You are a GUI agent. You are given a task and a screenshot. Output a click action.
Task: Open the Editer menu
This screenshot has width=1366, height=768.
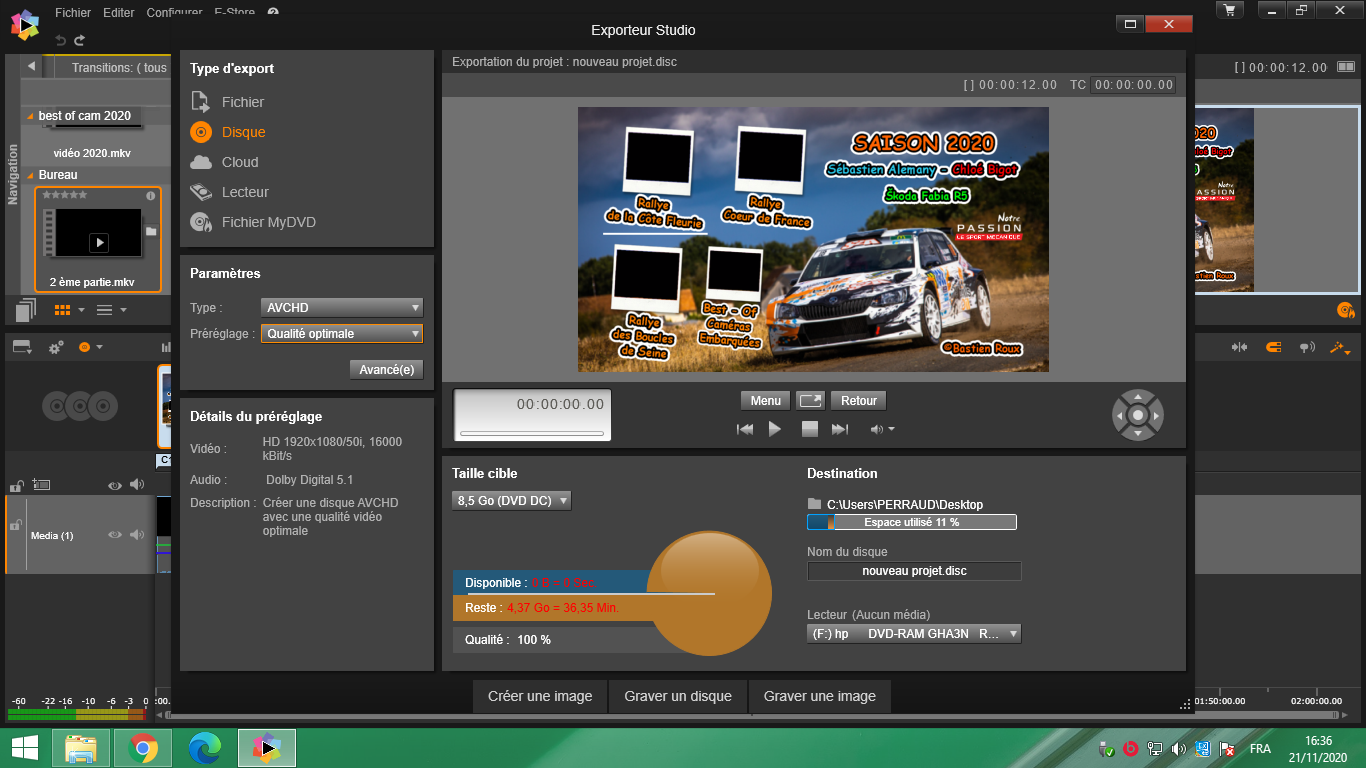pyautogui.click(x=119, y=13)
